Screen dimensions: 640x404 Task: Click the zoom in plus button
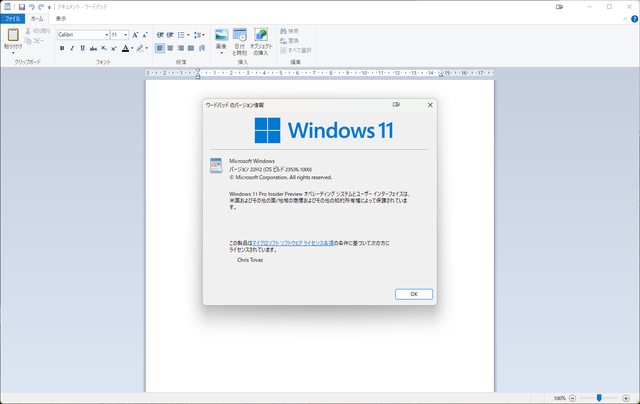pyautogui.click(x=627, y=397)
